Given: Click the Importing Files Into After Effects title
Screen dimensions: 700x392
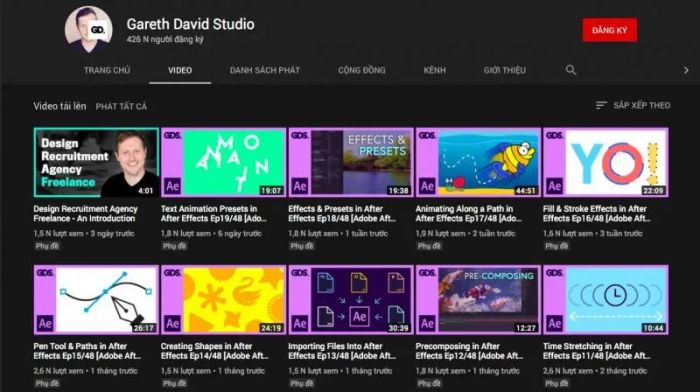Looking at the screenshot, I should click(x=342, y=351).
